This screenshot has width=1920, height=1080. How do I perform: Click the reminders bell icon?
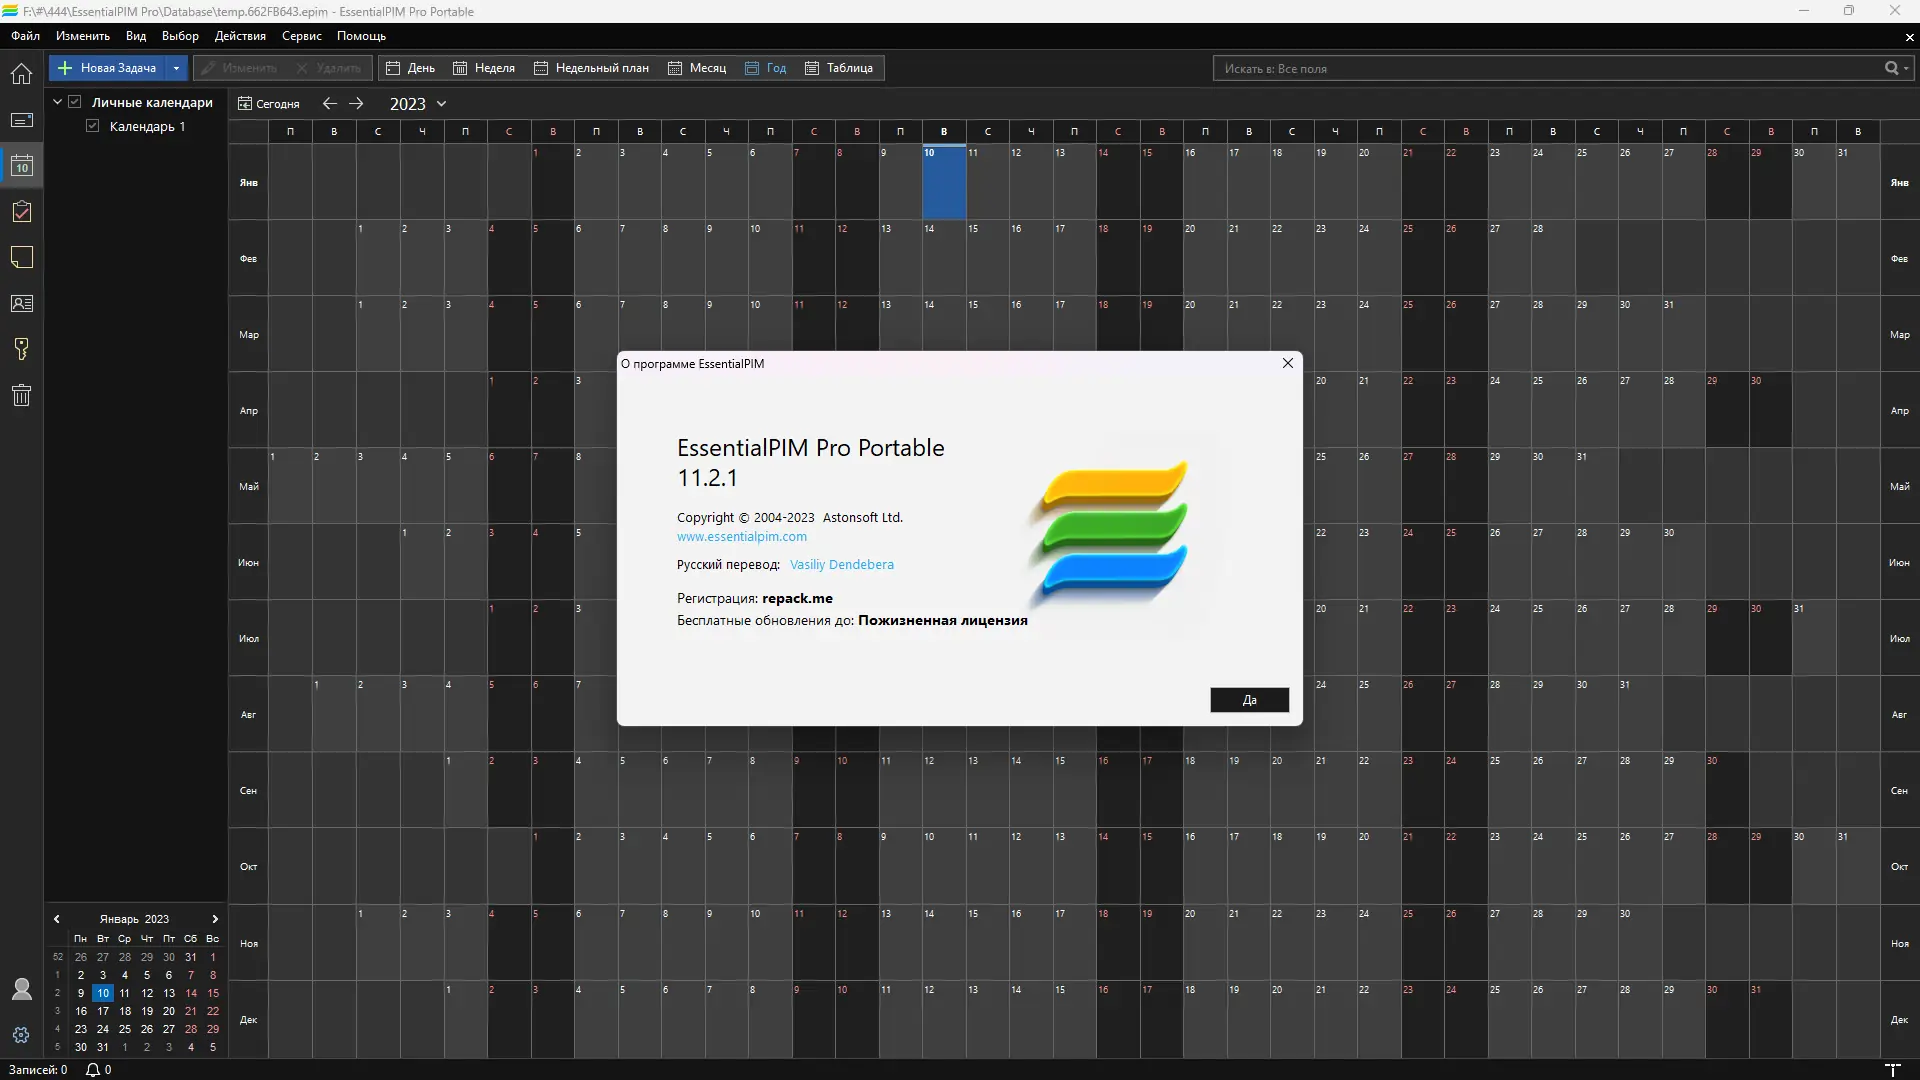coord(93,1070)
